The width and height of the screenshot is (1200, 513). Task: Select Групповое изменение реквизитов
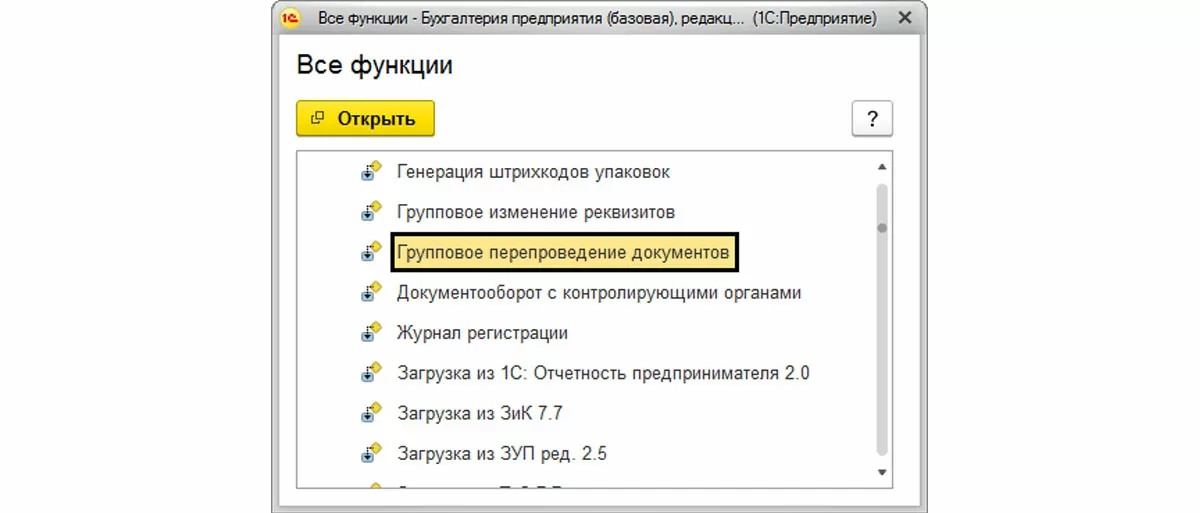536,212
